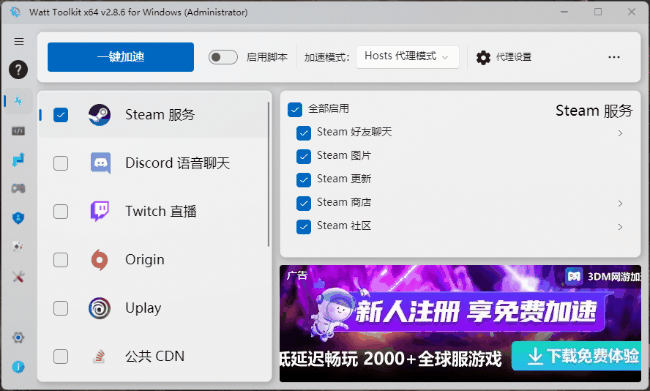
Task: Open the hamburger navigation menu
Action: tap(19, 41)
